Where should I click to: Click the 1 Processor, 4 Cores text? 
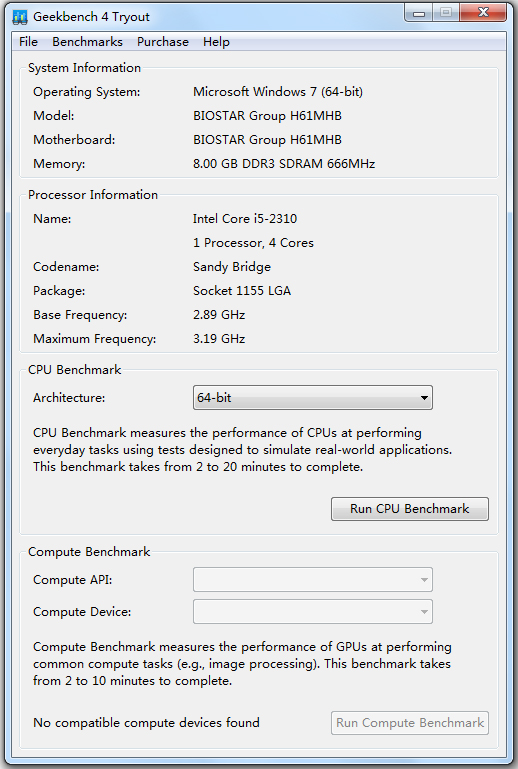click(x=253, y=243)
